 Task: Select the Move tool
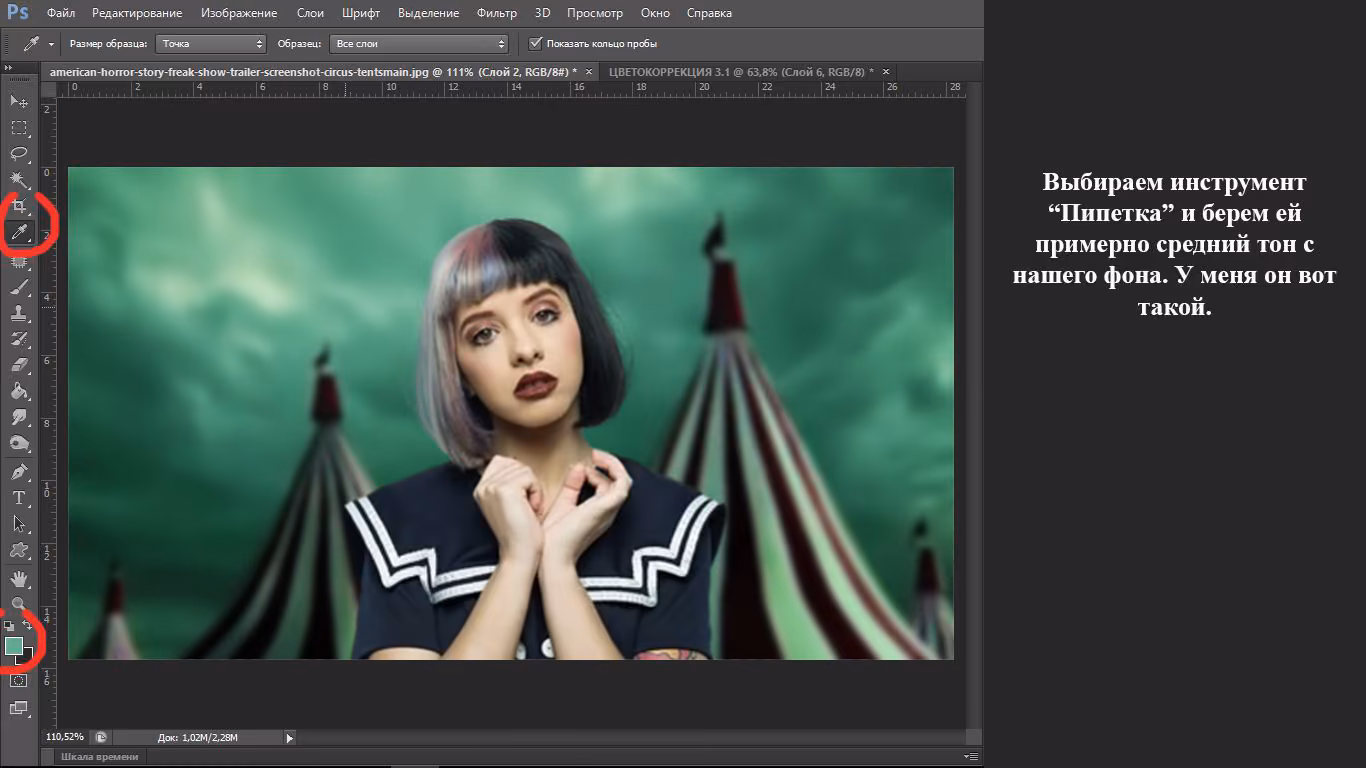(x=19, y=101)
